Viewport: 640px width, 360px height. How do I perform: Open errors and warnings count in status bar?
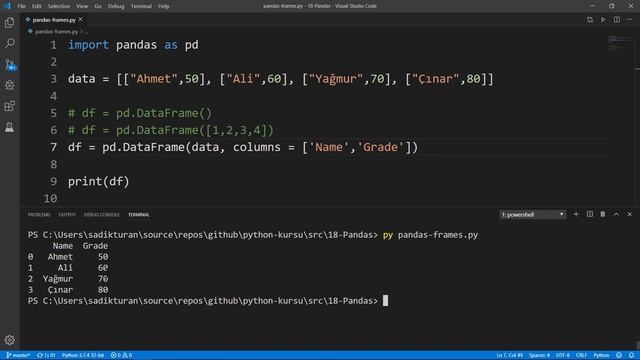pos(121,355)
